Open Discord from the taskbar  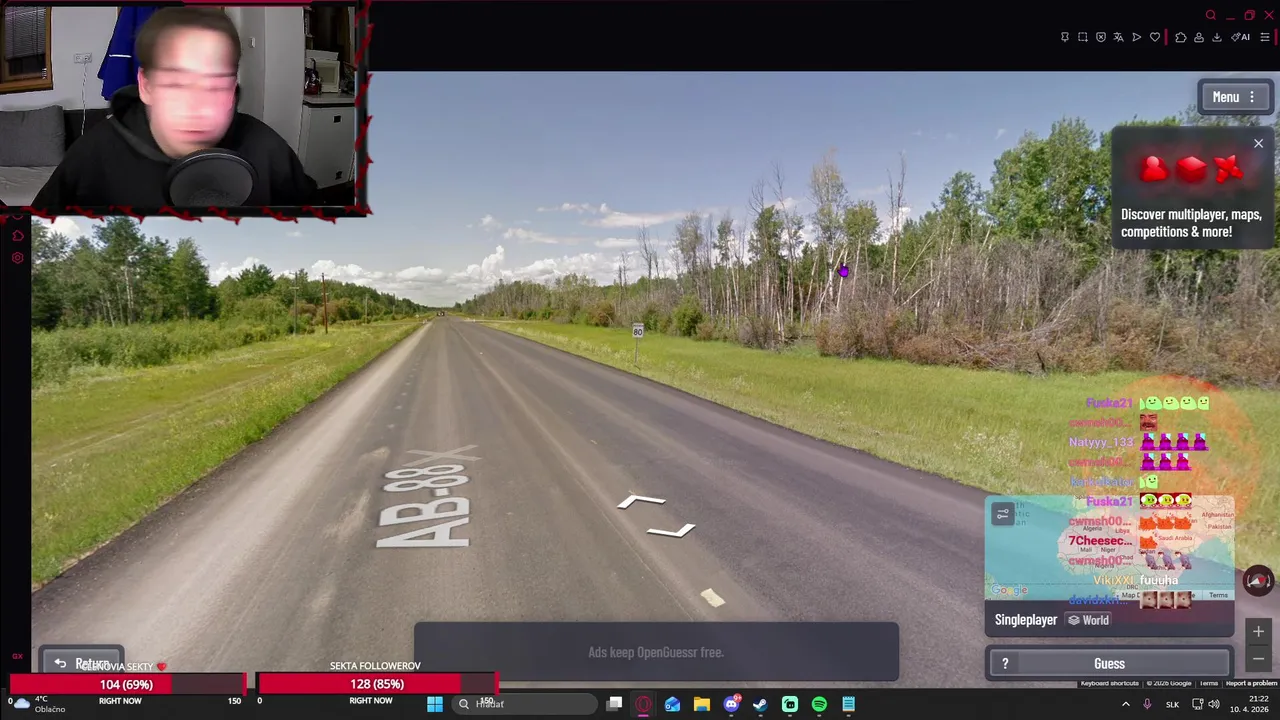pos(732,704)
